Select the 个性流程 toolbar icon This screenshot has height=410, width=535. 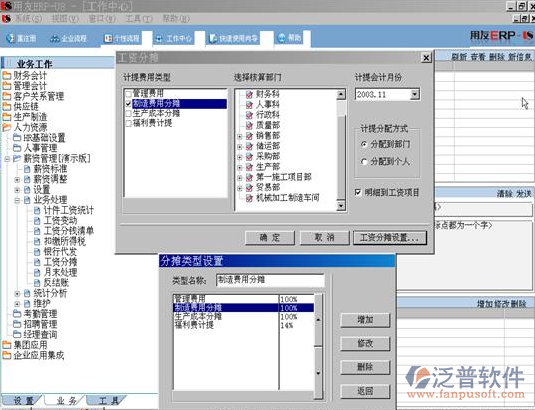coord(108,38)
